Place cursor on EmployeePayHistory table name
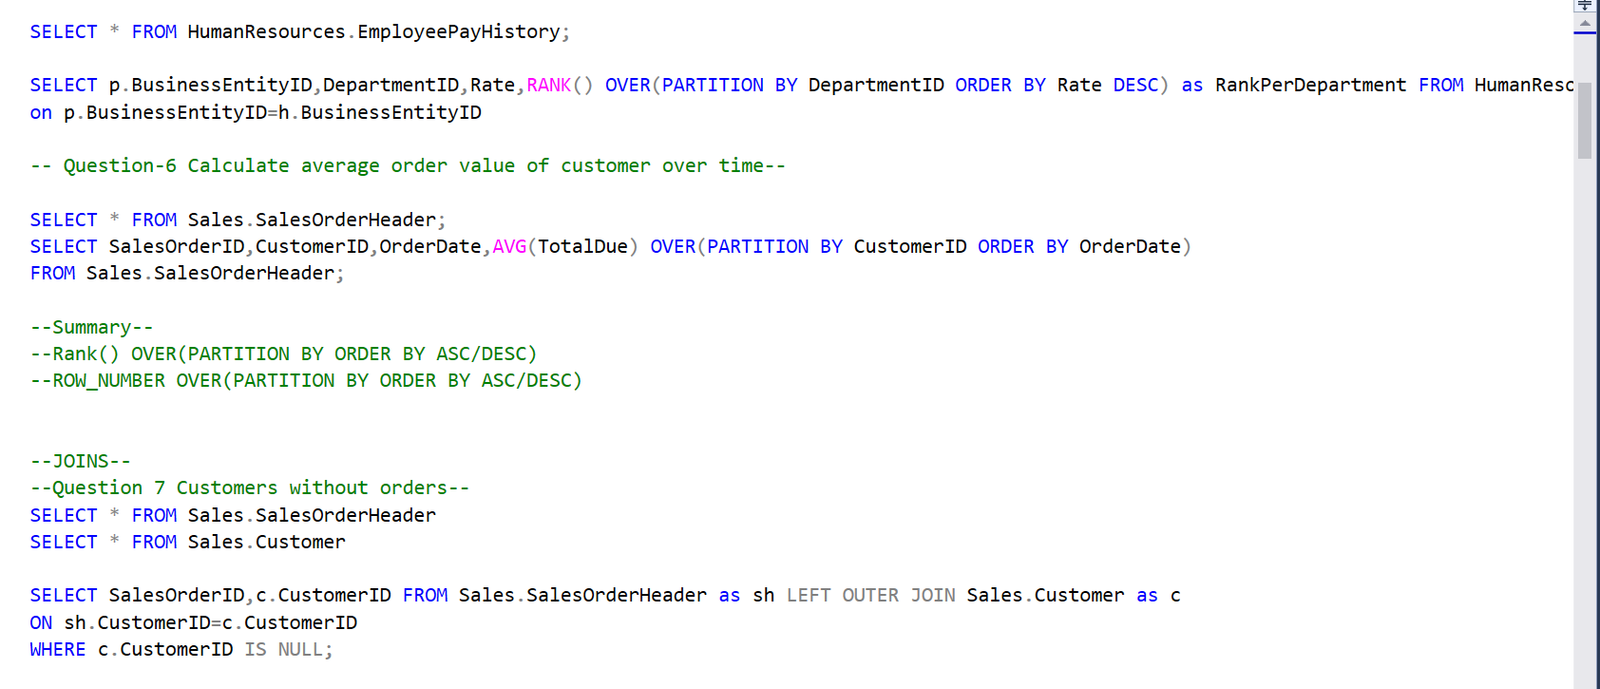 click(458, 32)
